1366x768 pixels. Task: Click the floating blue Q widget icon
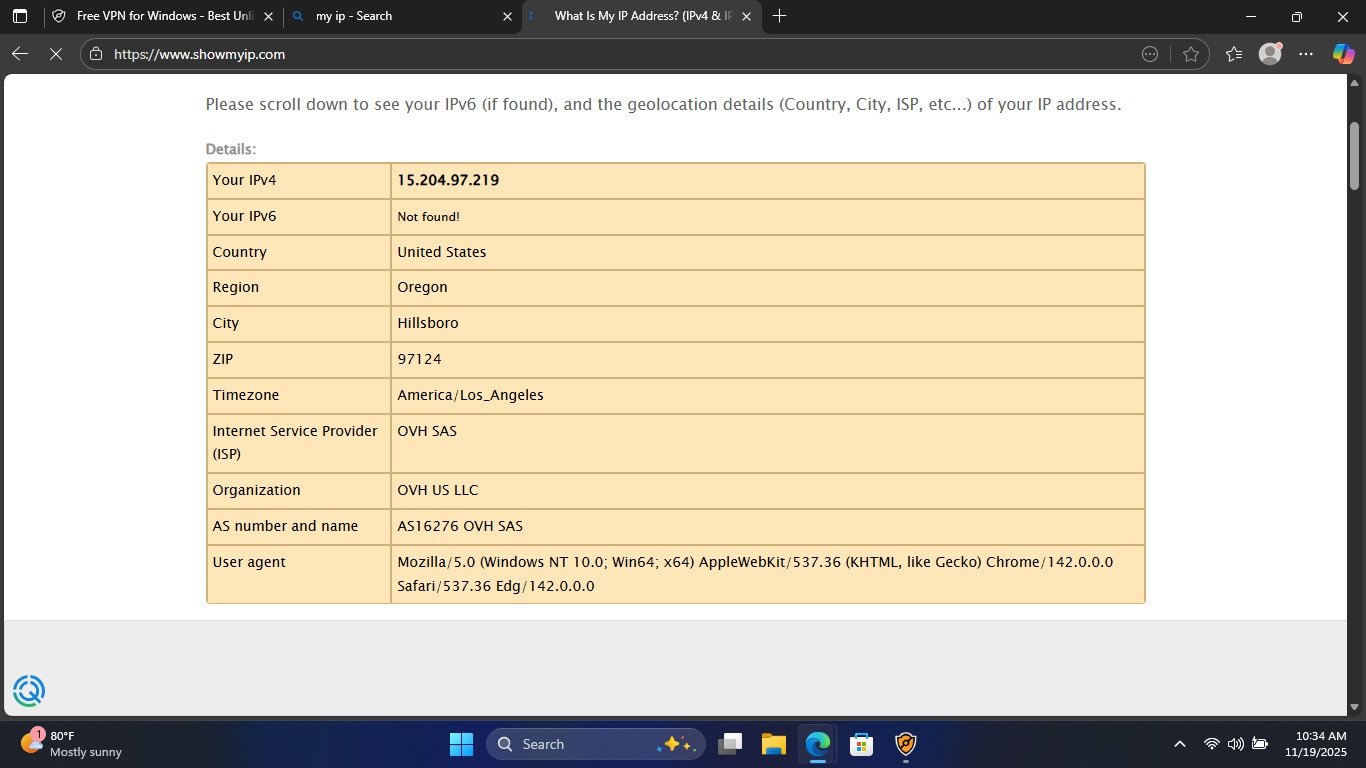(x=29, y=691)
